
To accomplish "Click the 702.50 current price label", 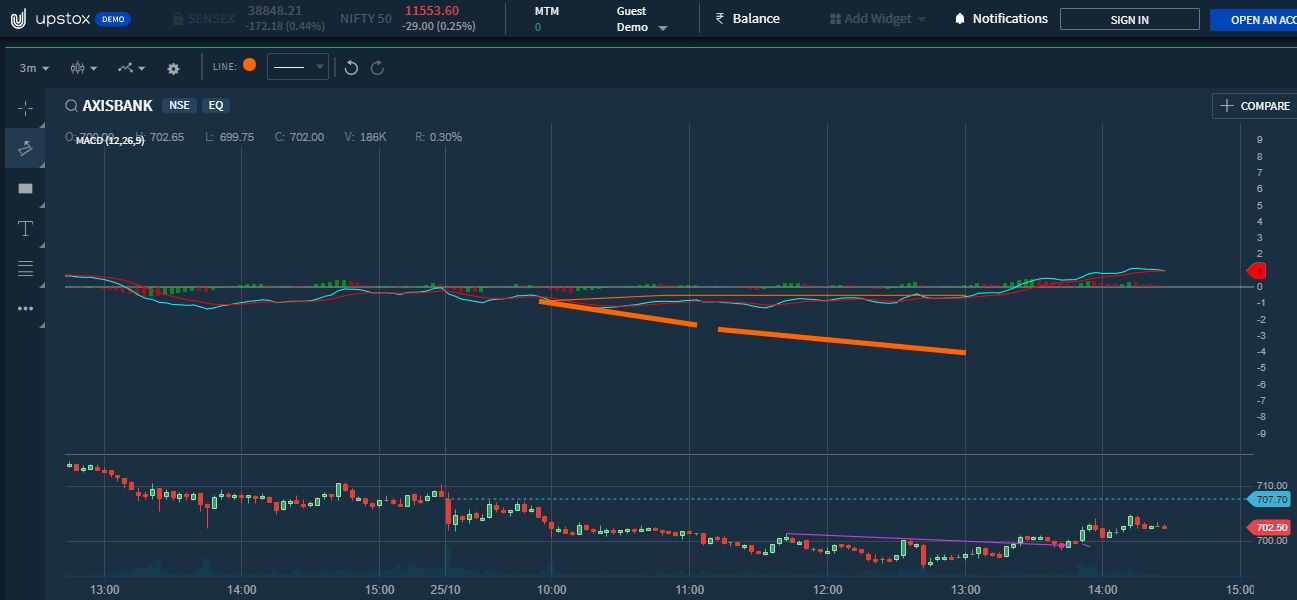I will [1270, 528].
